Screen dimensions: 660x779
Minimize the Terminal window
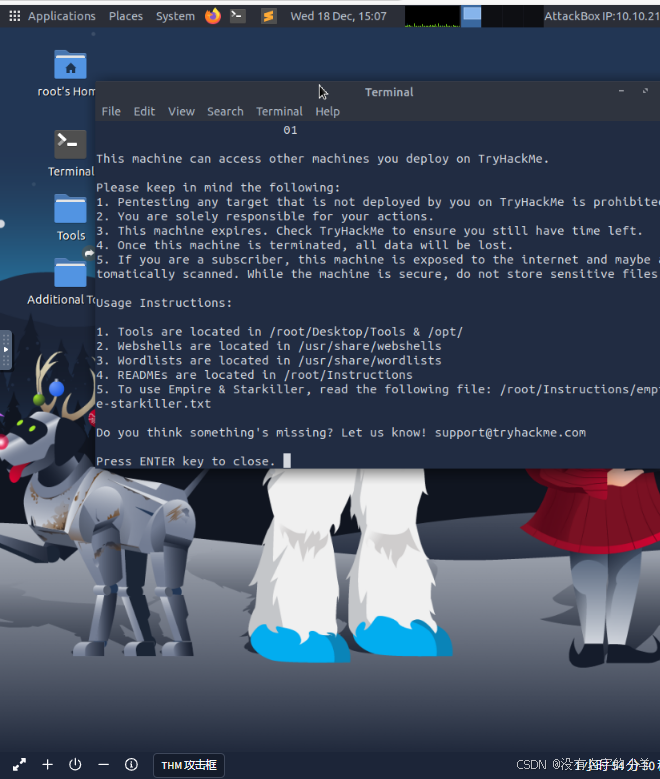(621, 91)
